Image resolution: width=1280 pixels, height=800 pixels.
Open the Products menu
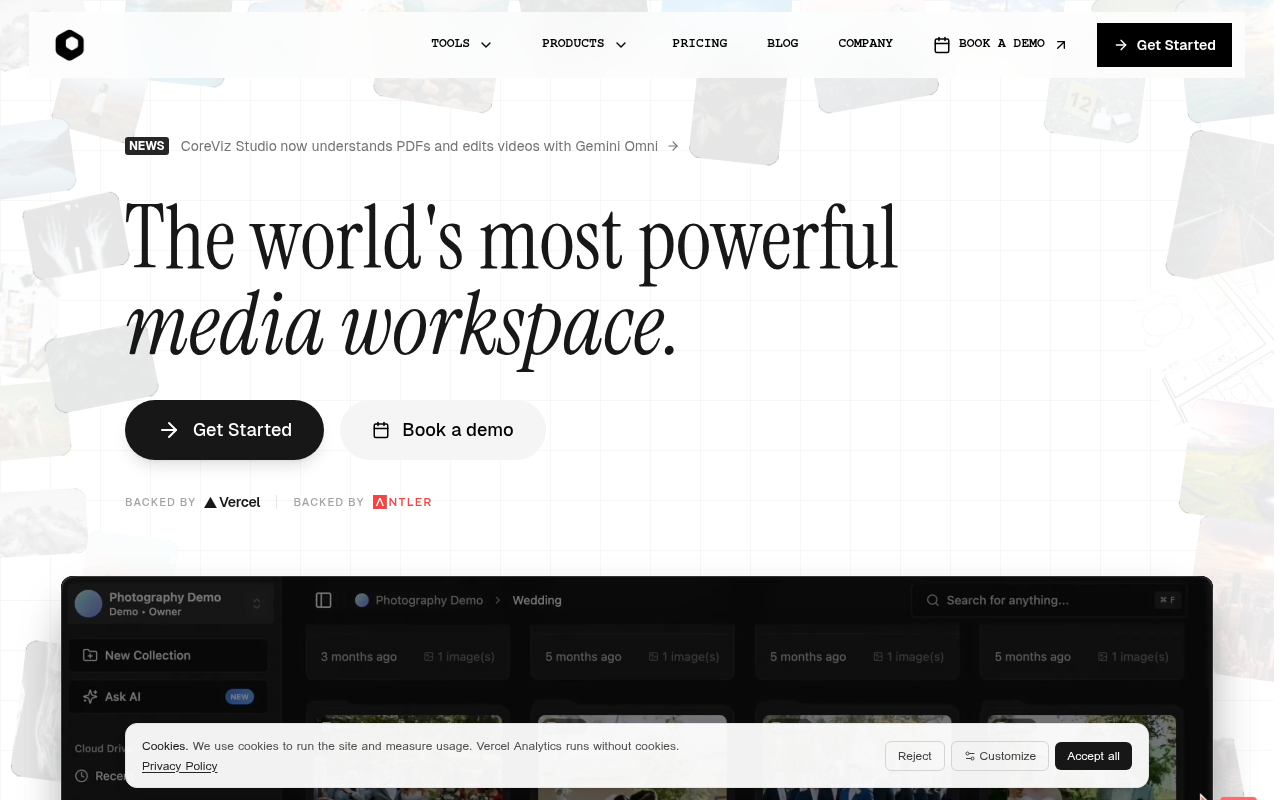pyautogui.click(x=584, y=44)
